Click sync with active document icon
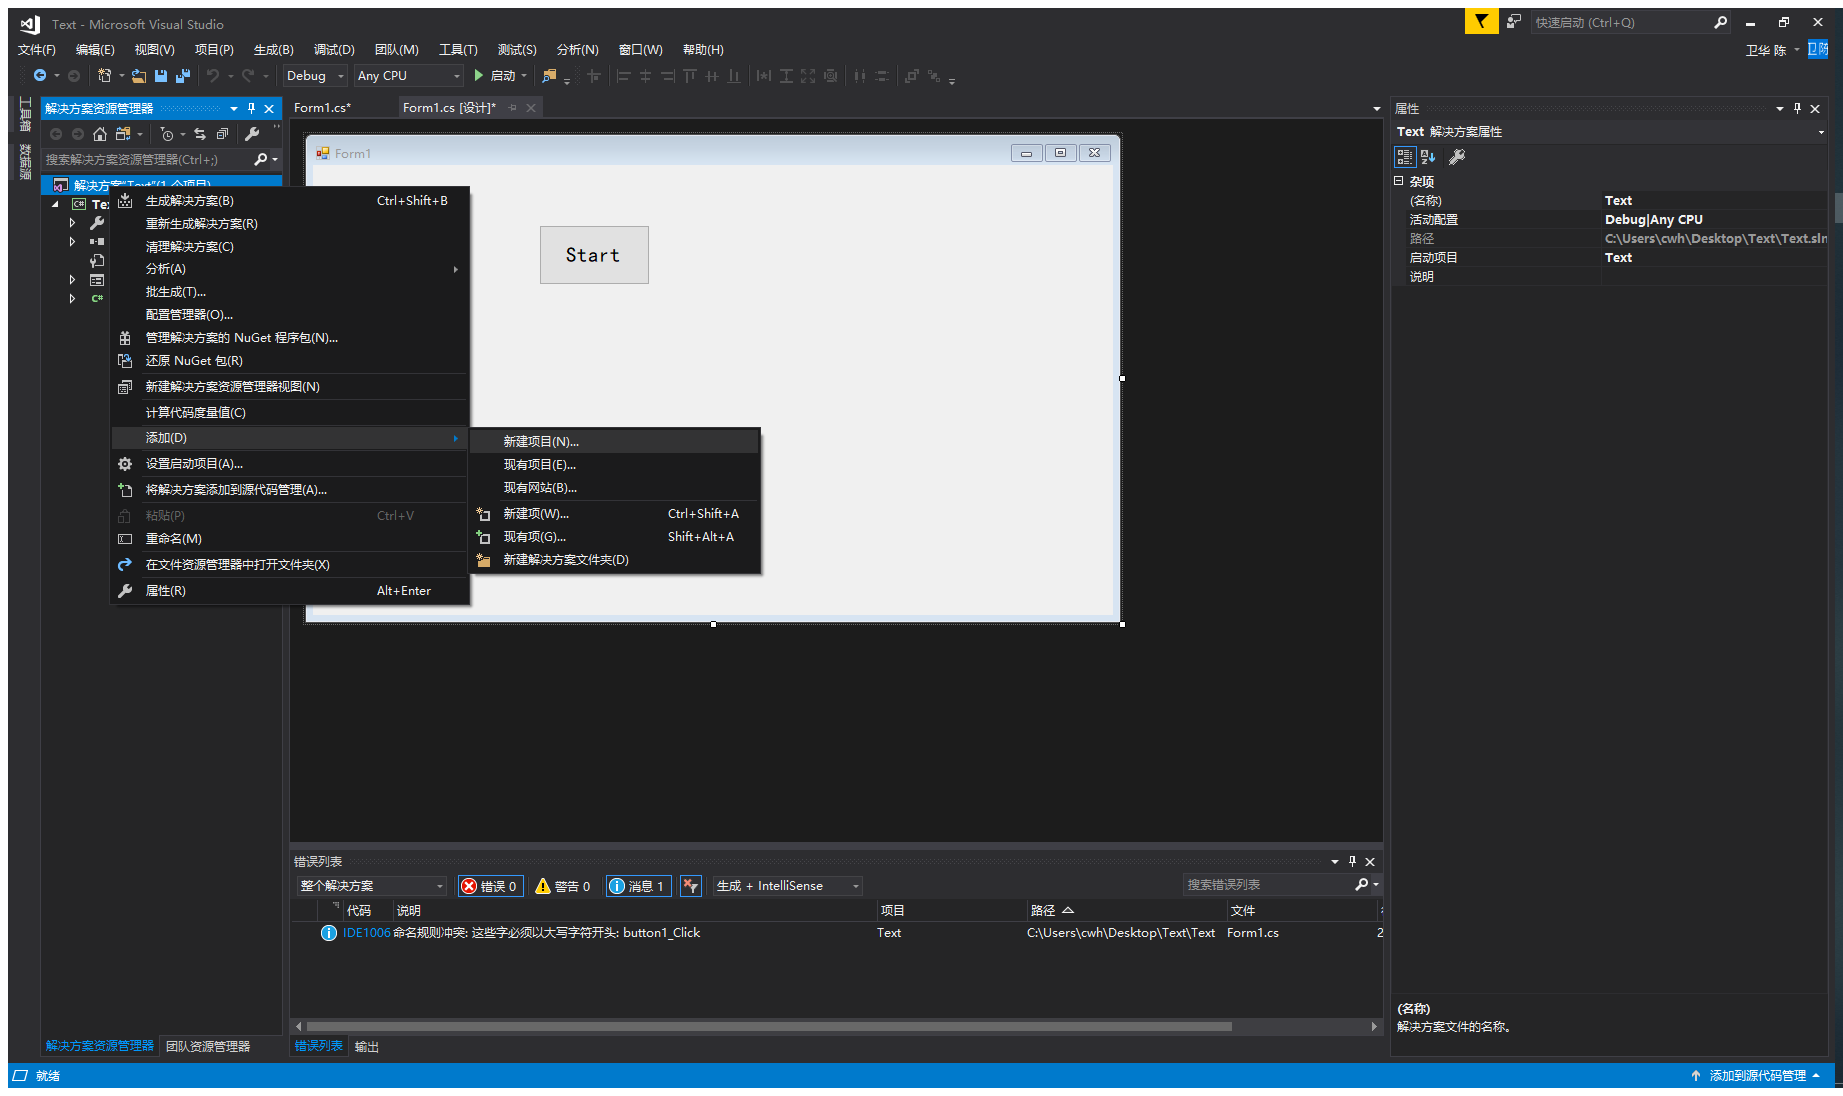The image size is (1843, 1096). point(200,134)
